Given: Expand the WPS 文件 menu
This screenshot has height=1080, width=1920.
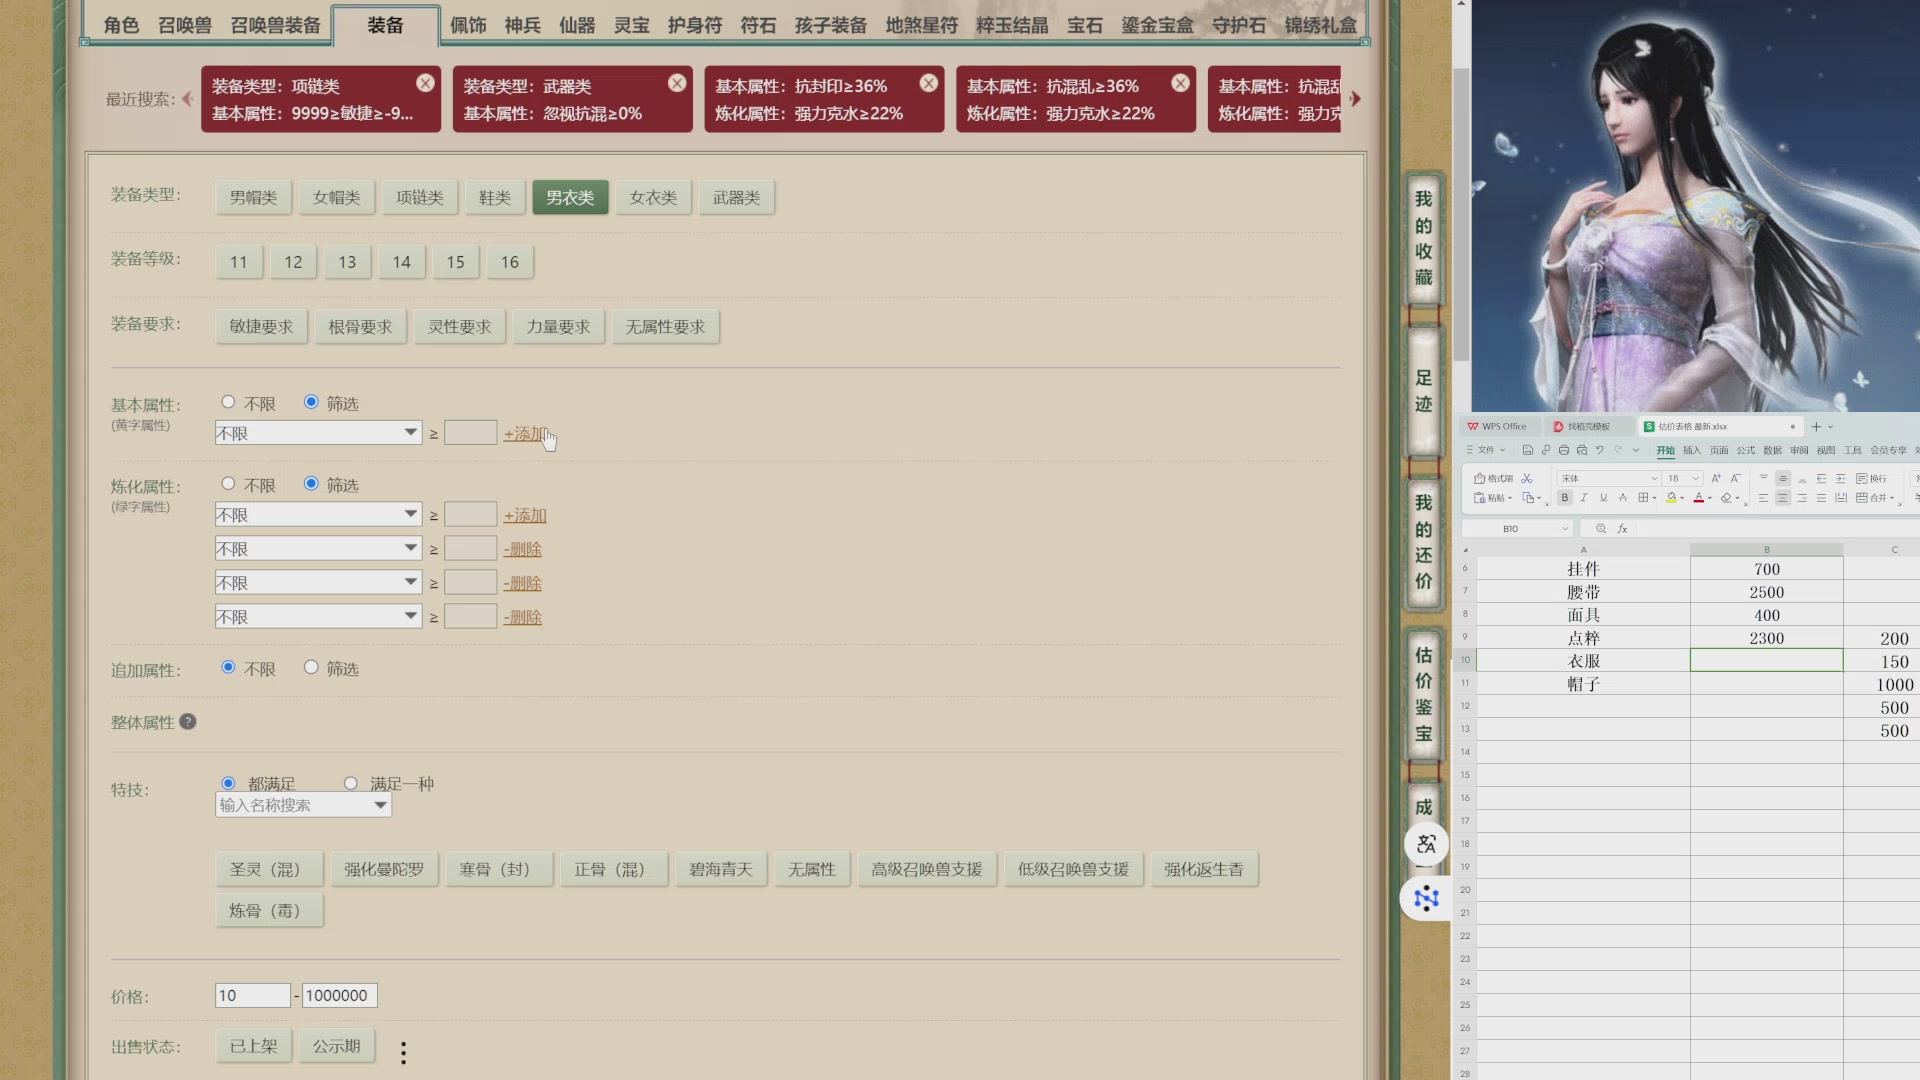Looking at the screenshot, I should (x=1486, y=450).
